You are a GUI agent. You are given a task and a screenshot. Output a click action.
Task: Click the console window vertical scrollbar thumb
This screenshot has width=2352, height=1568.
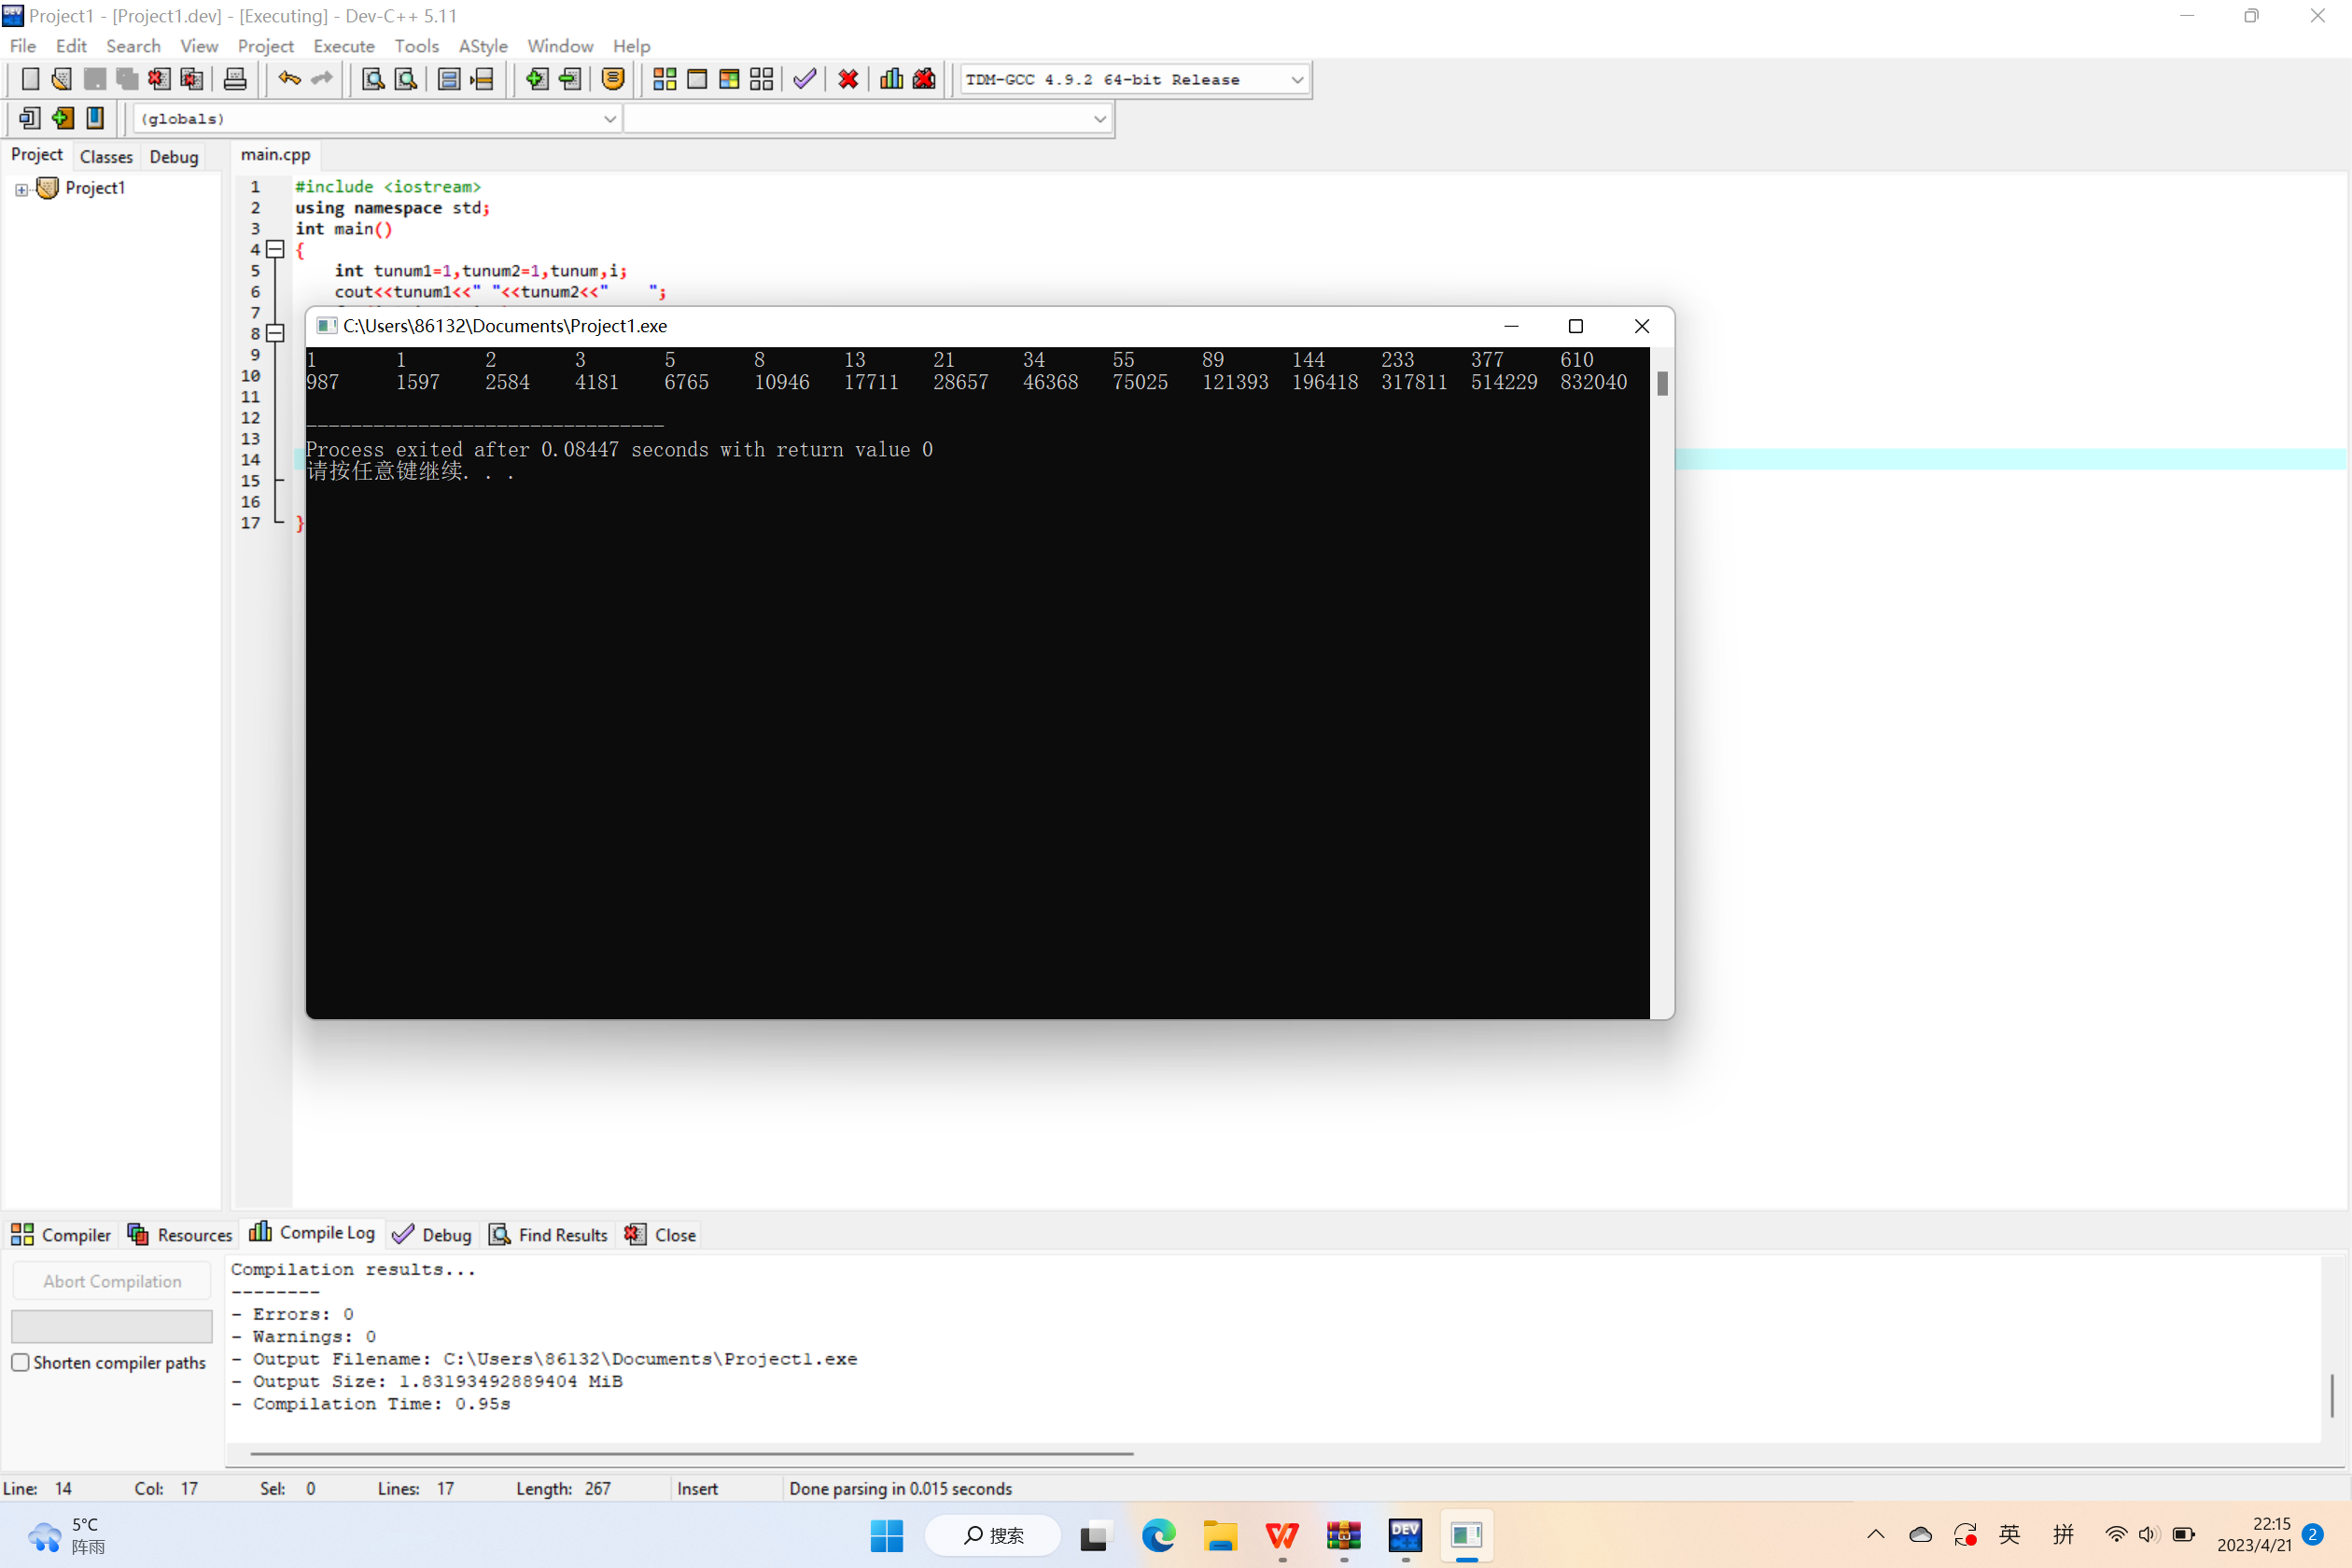tap(1662, 383)
